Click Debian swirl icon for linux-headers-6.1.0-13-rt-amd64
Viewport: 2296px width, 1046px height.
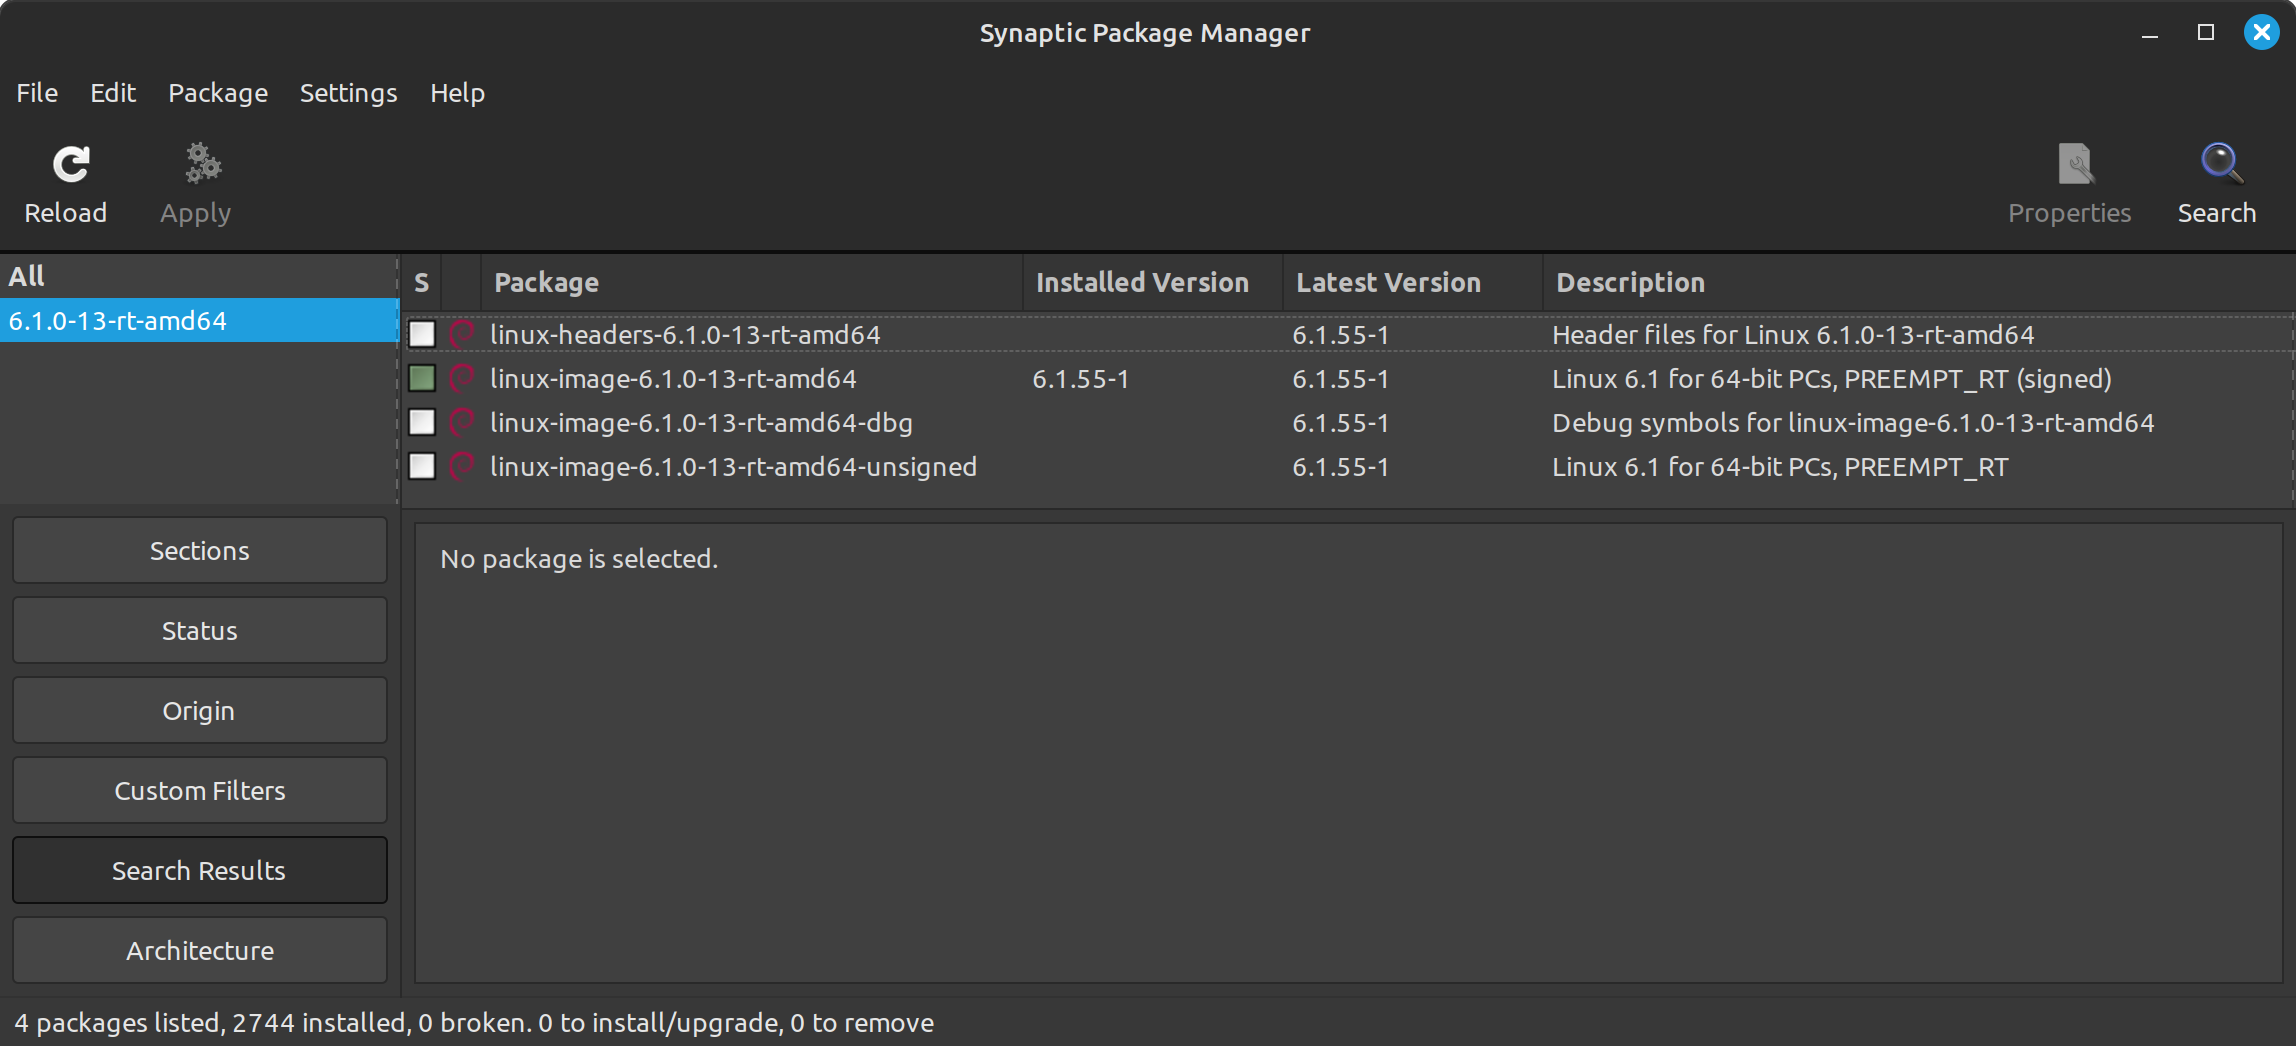click(x=461, y=334)
